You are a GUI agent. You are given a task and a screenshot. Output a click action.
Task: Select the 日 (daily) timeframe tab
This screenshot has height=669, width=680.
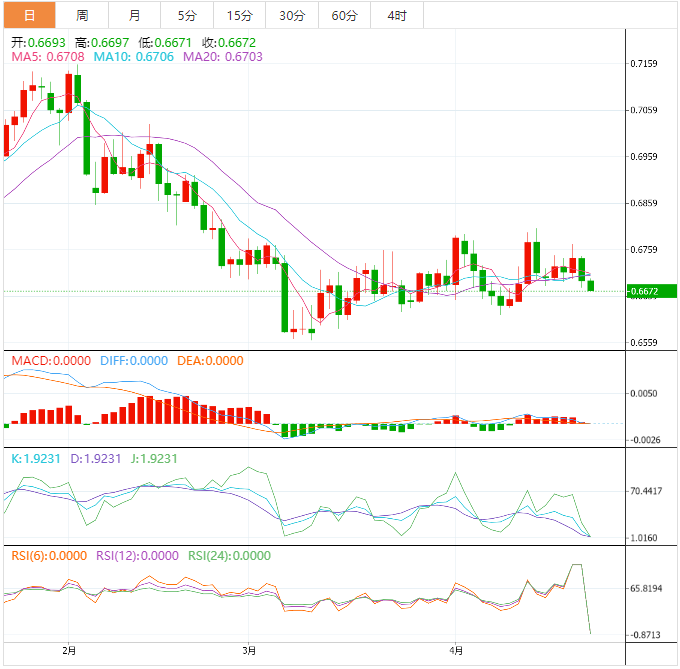click(x=28, y=15)
